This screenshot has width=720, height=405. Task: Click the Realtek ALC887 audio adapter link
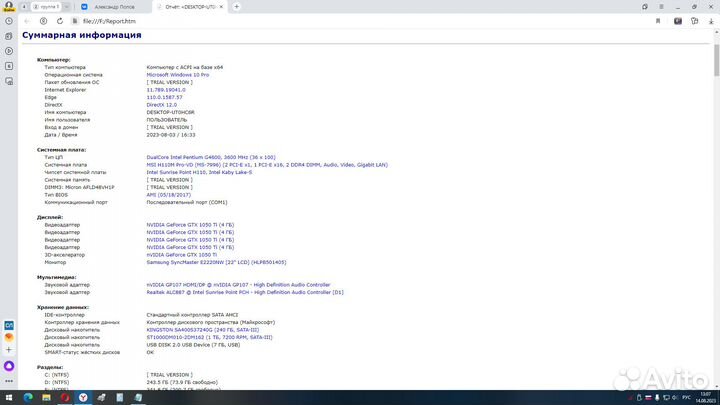pos(244,292)
